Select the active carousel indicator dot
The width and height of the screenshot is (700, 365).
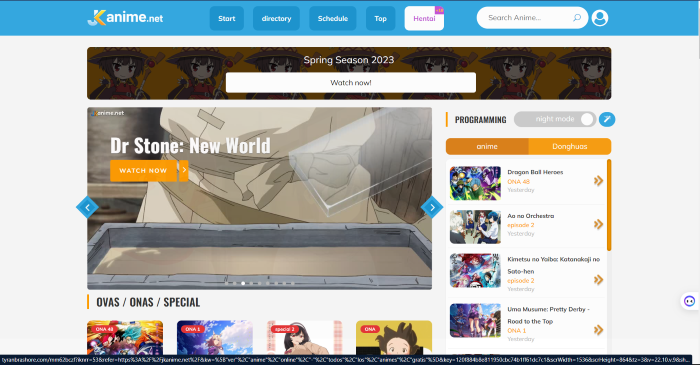pos(243,283)
